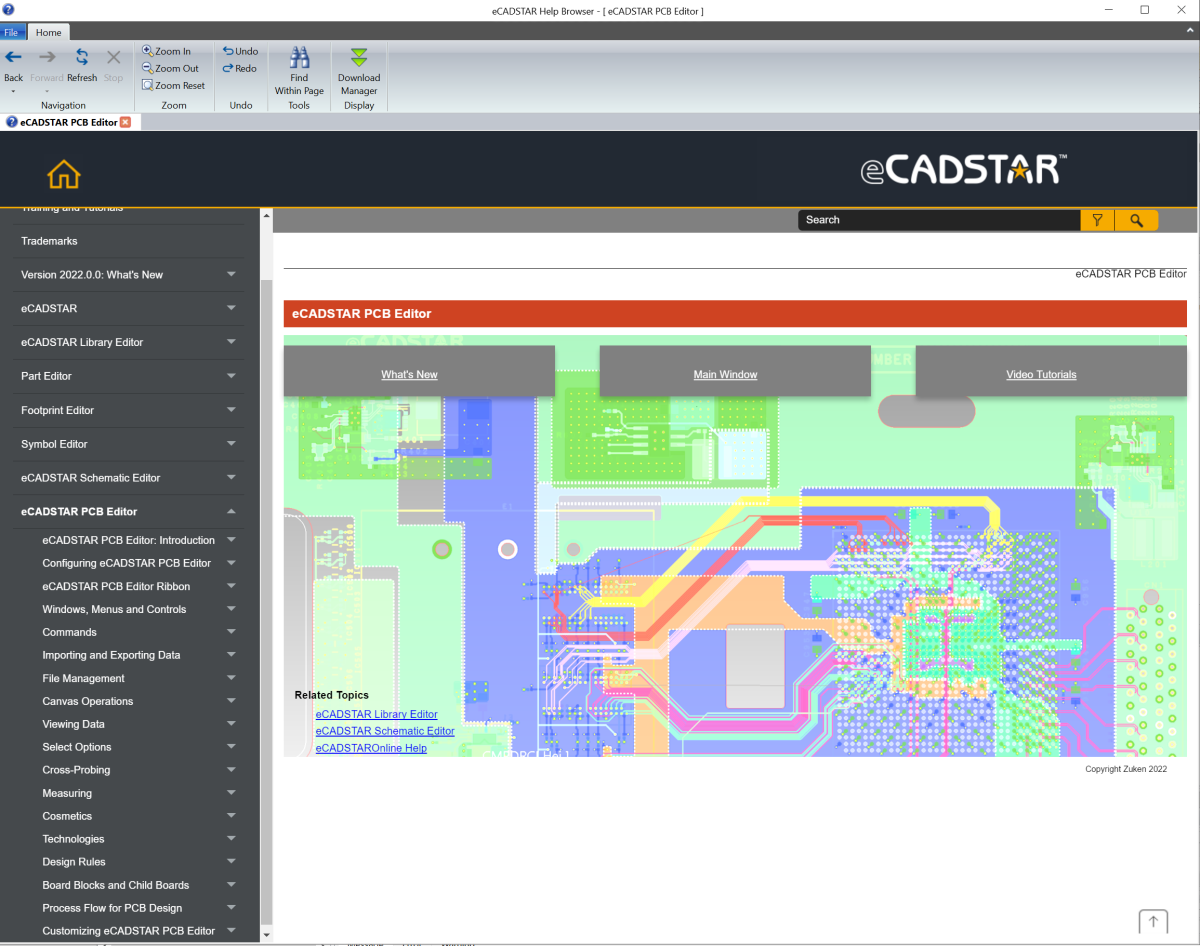Refresh the help page
The height and width of the screenshot is (946, 1200).
[x=82, y=66]
